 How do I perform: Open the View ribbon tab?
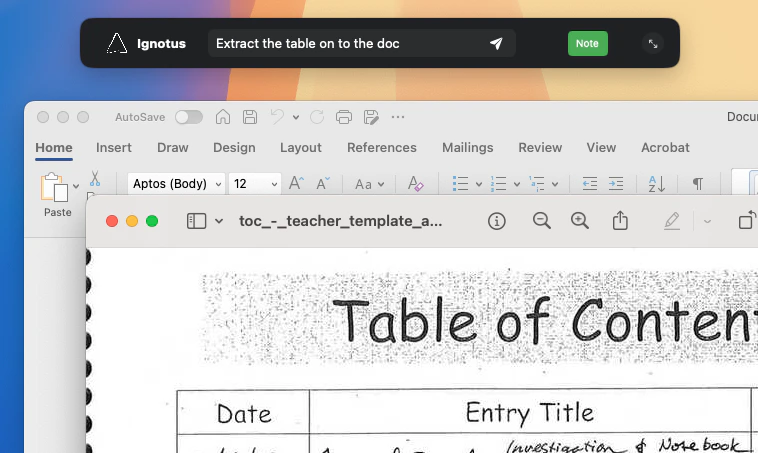click(x=601, y=147)
